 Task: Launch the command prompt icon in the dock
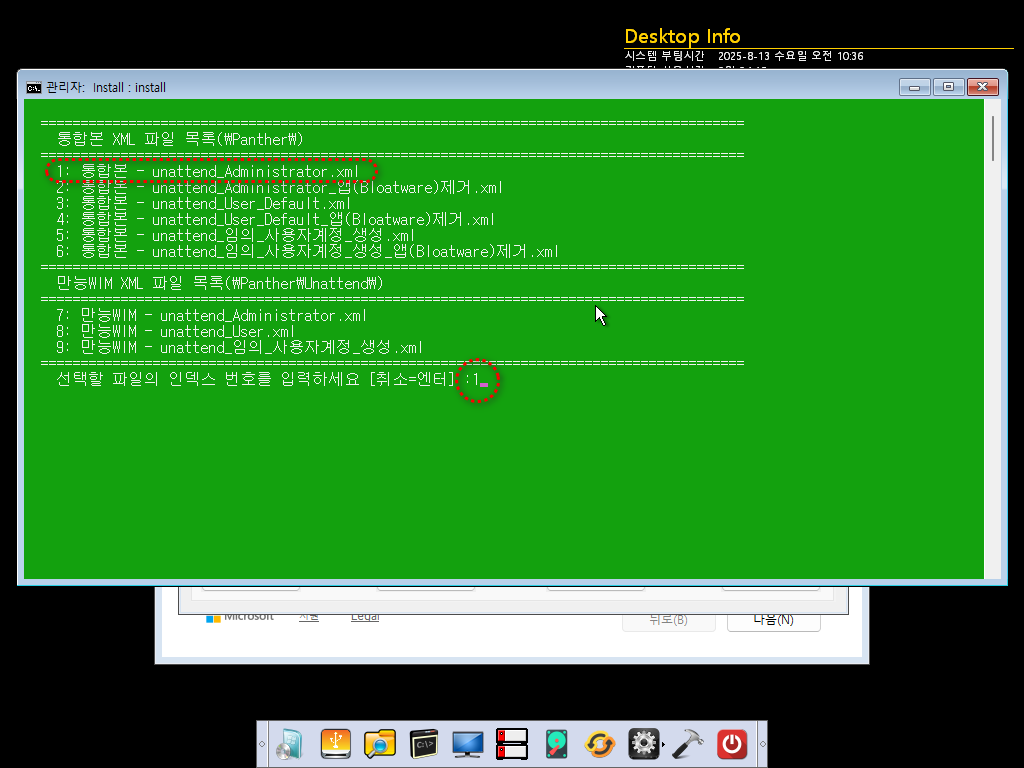point(424,744)
